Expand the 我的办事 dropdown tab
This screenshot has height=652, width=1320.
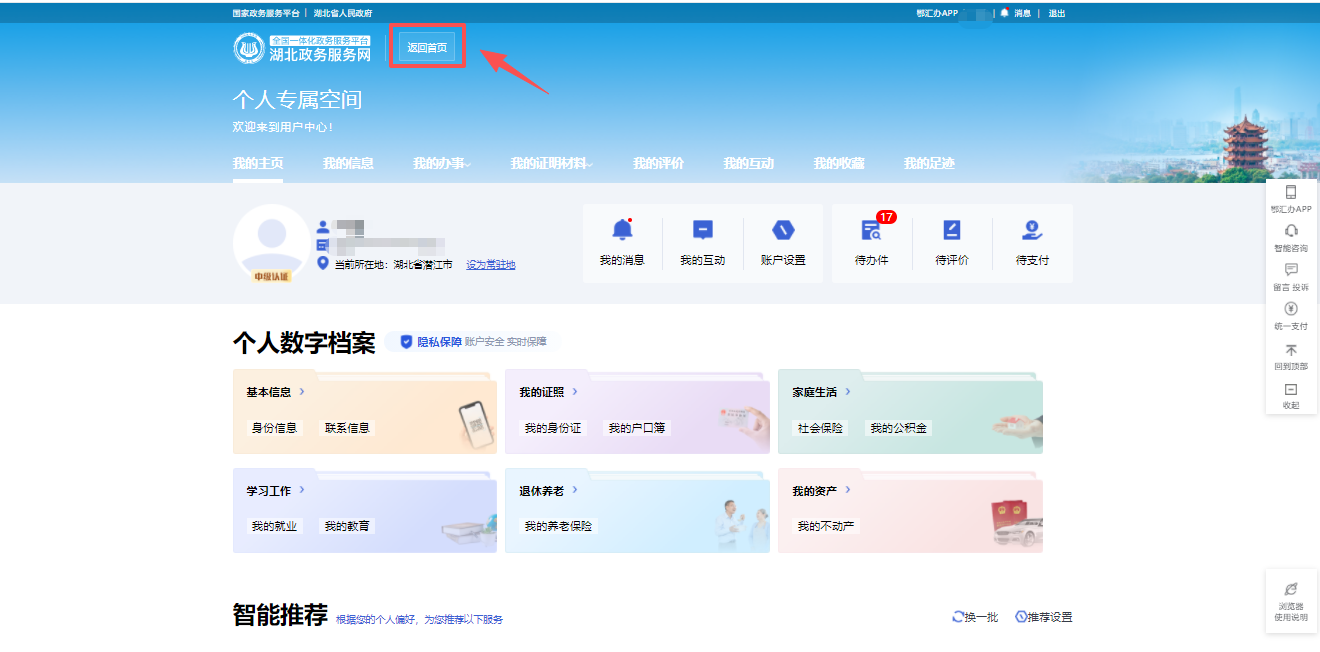442,163
